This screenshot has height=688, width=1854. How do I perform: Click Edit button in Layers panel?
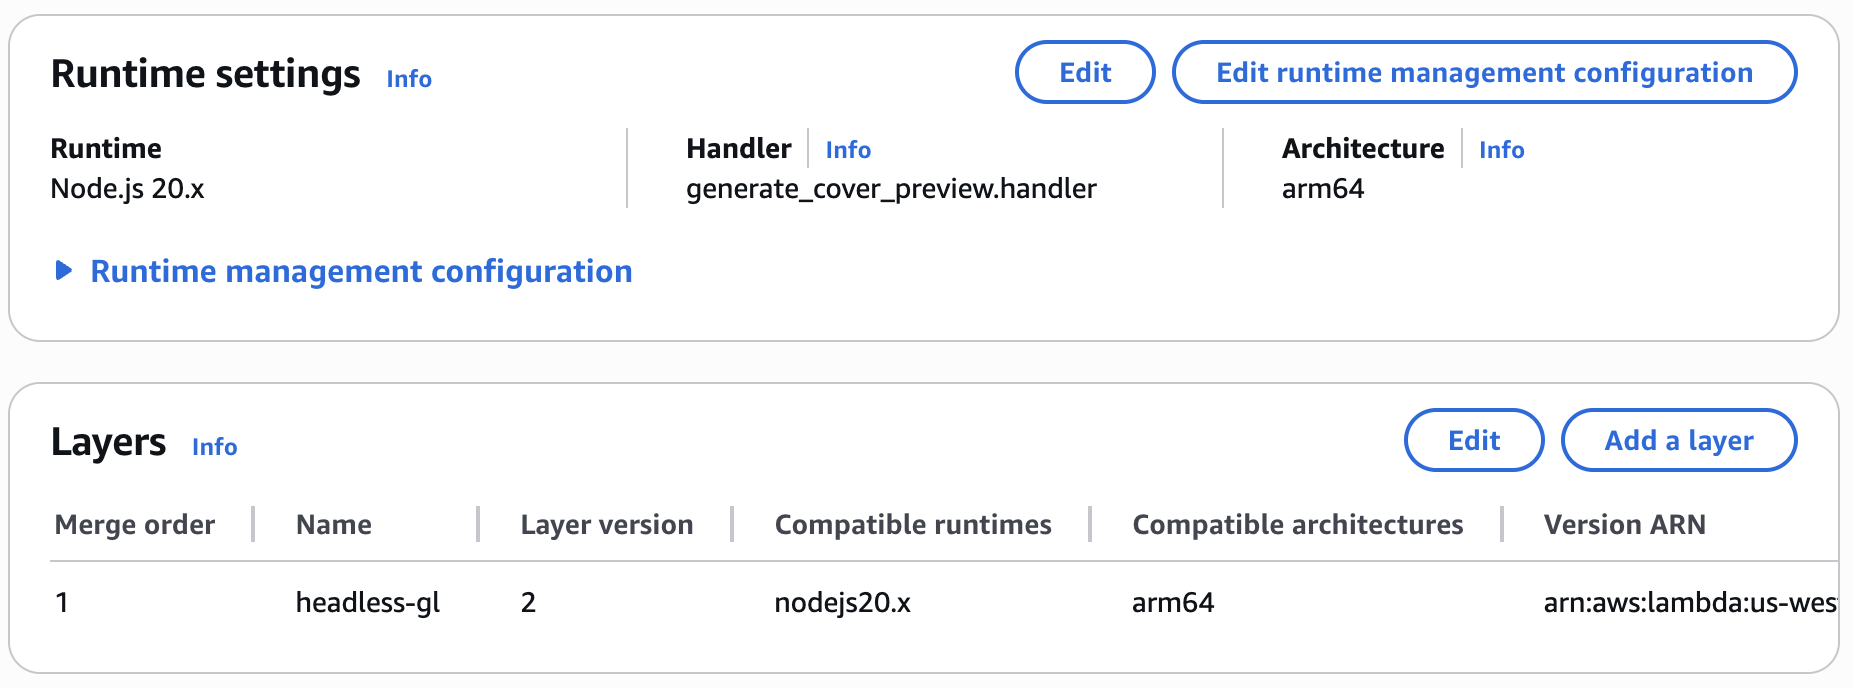1474,440
